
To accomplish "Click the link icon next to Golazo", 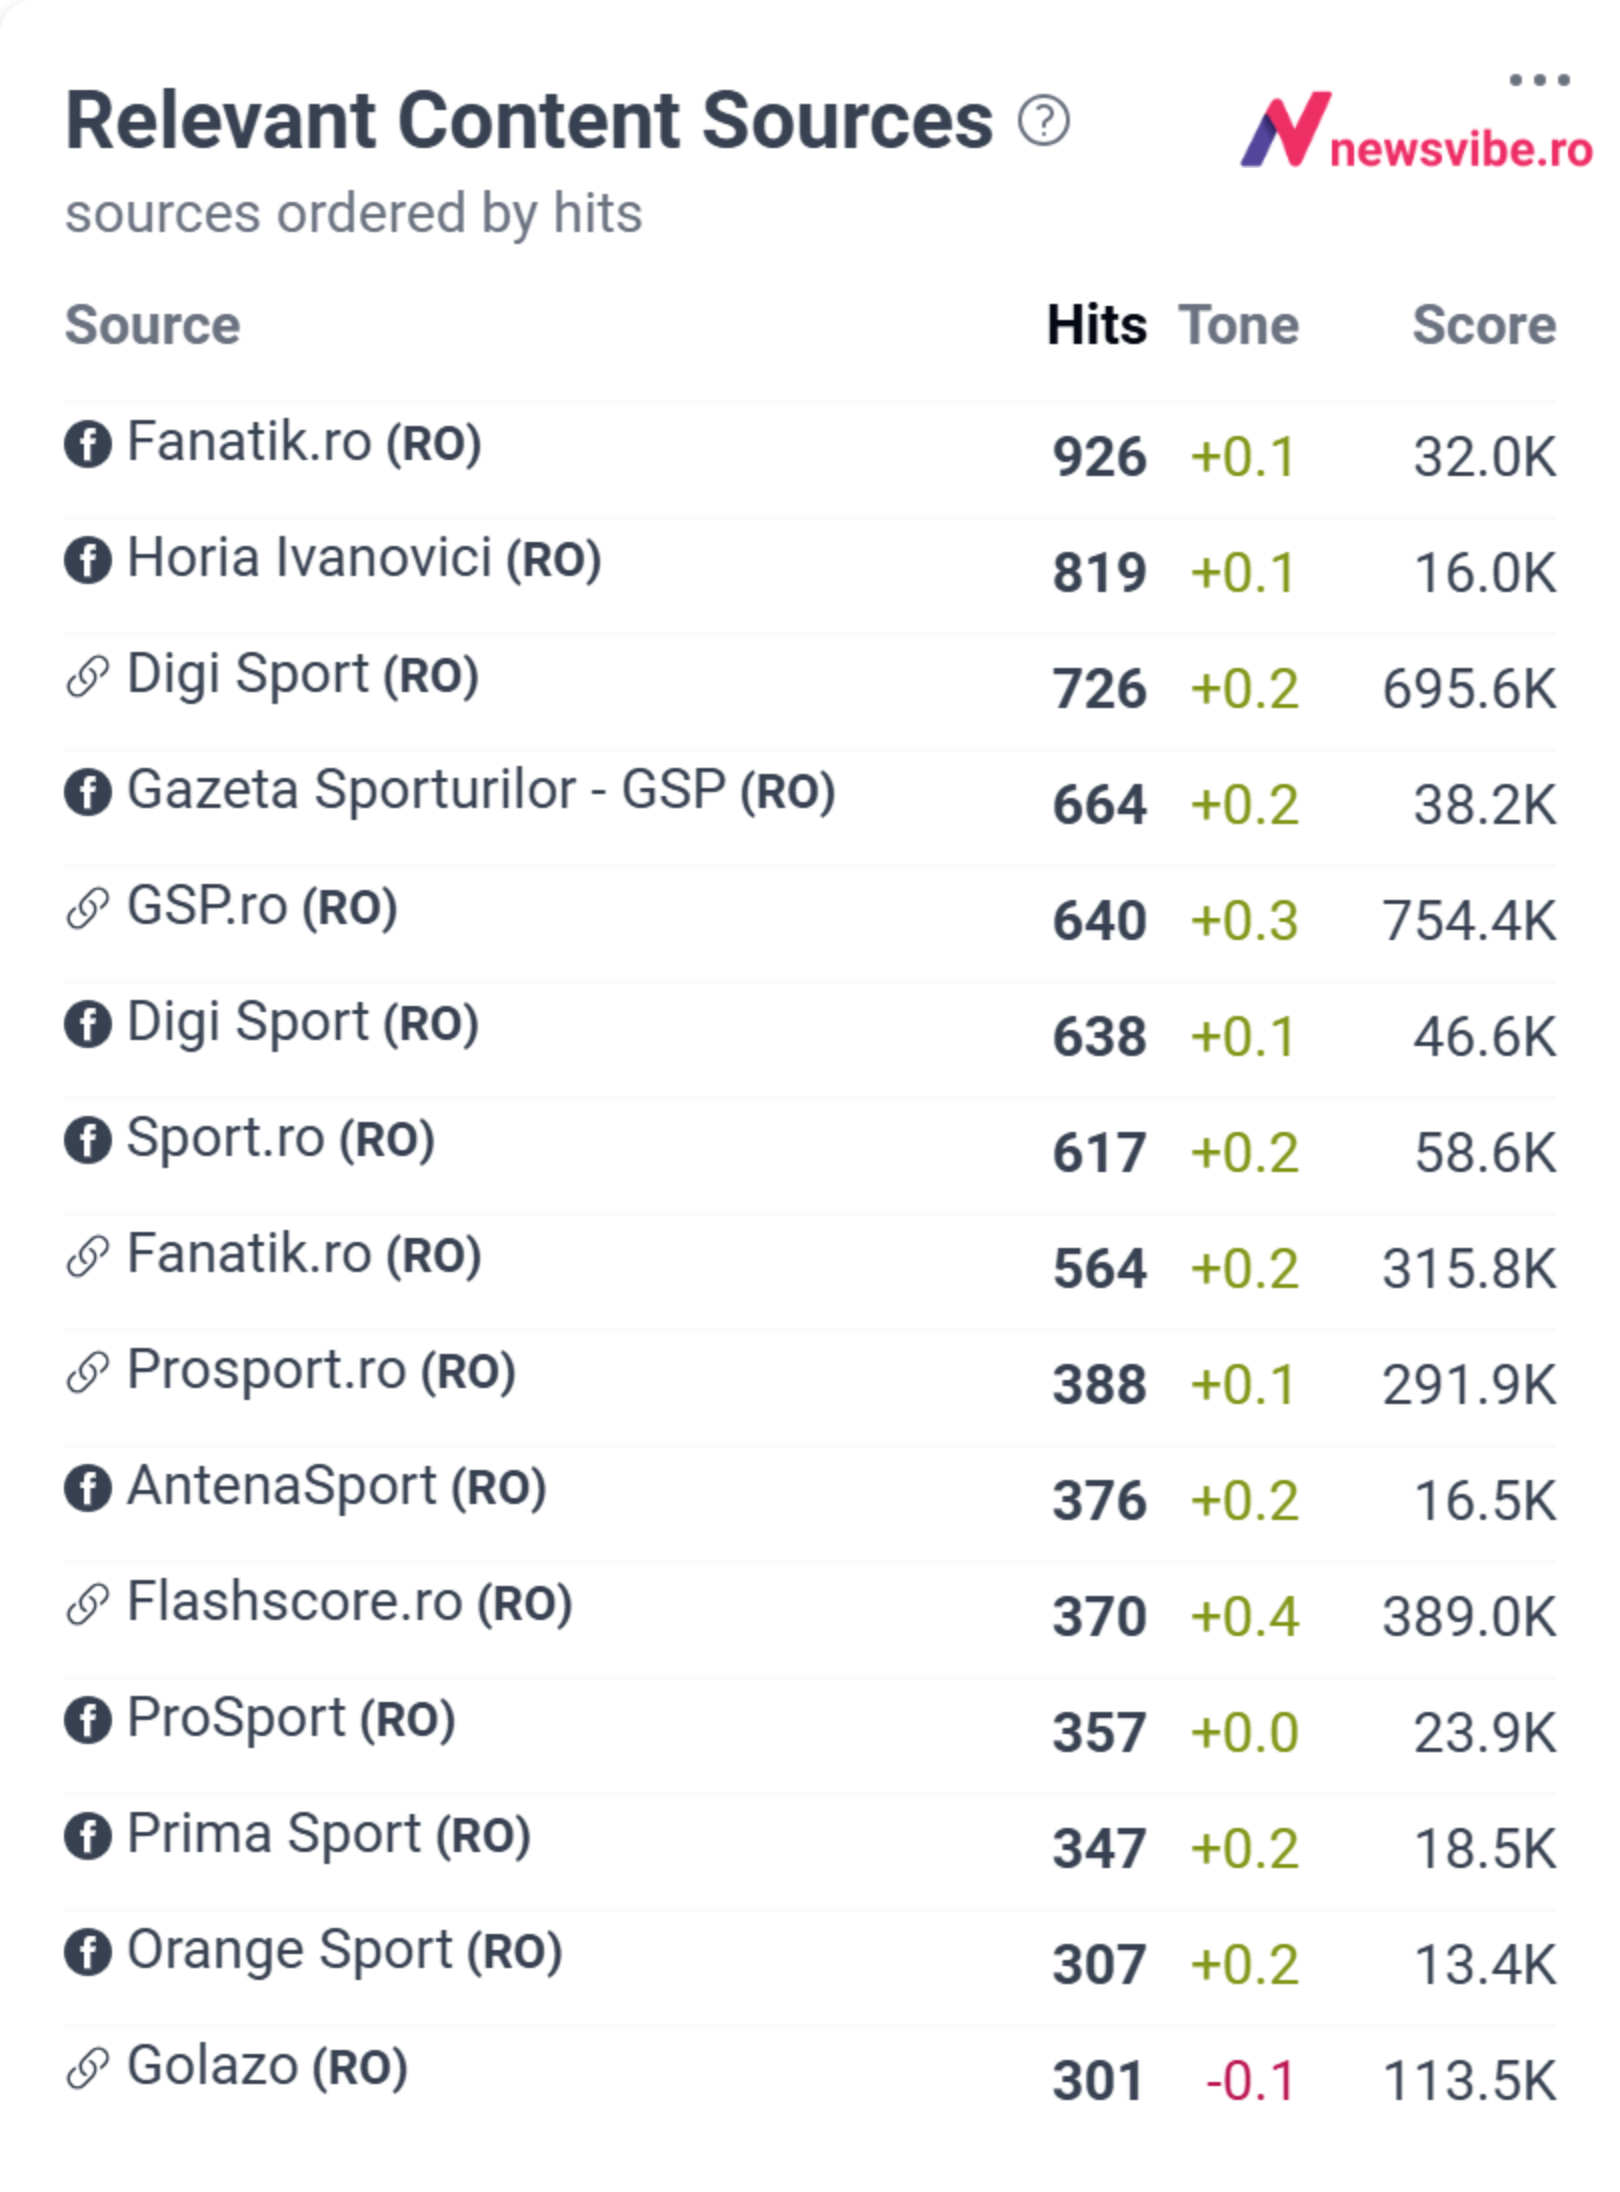I will [88, 2068].
